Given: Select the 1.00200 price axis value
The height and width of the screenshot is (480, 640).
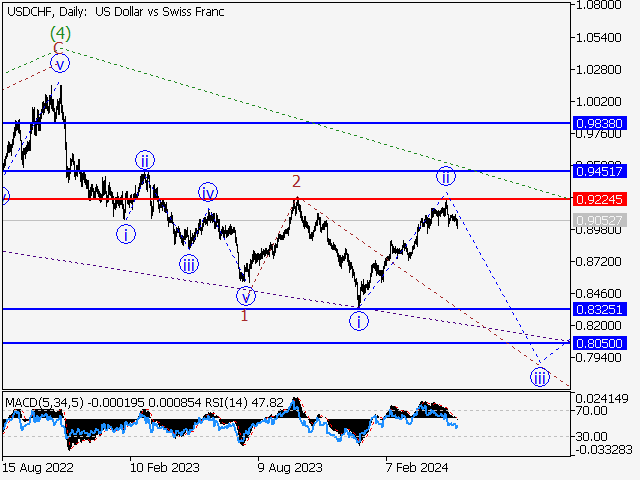Looking at the screenshot, I should click(598, 101).
